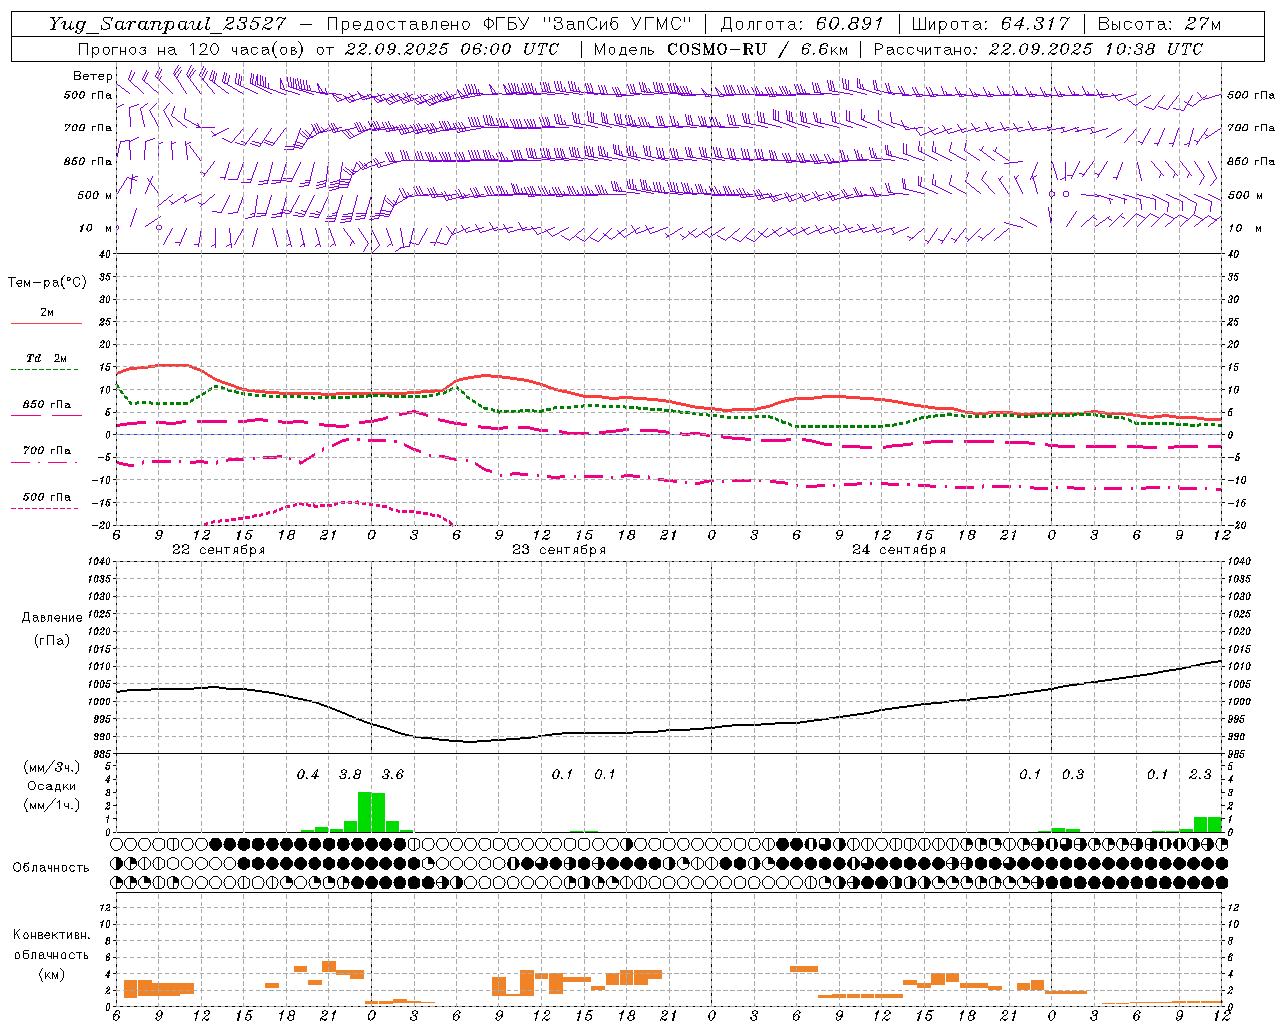
Task: Click the (гПа) unit under Давление
Action: point(52,640)
